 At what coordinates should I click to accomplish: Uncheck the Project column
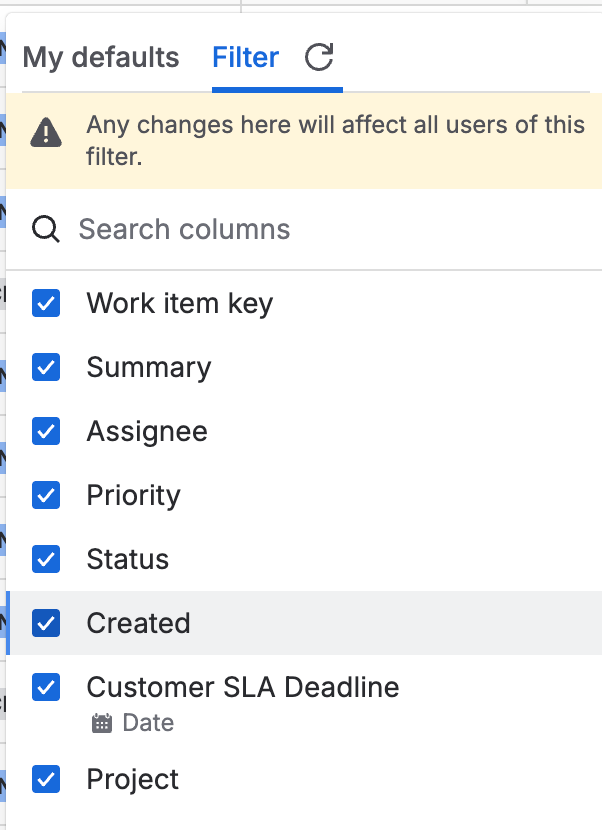click(45, 779)
